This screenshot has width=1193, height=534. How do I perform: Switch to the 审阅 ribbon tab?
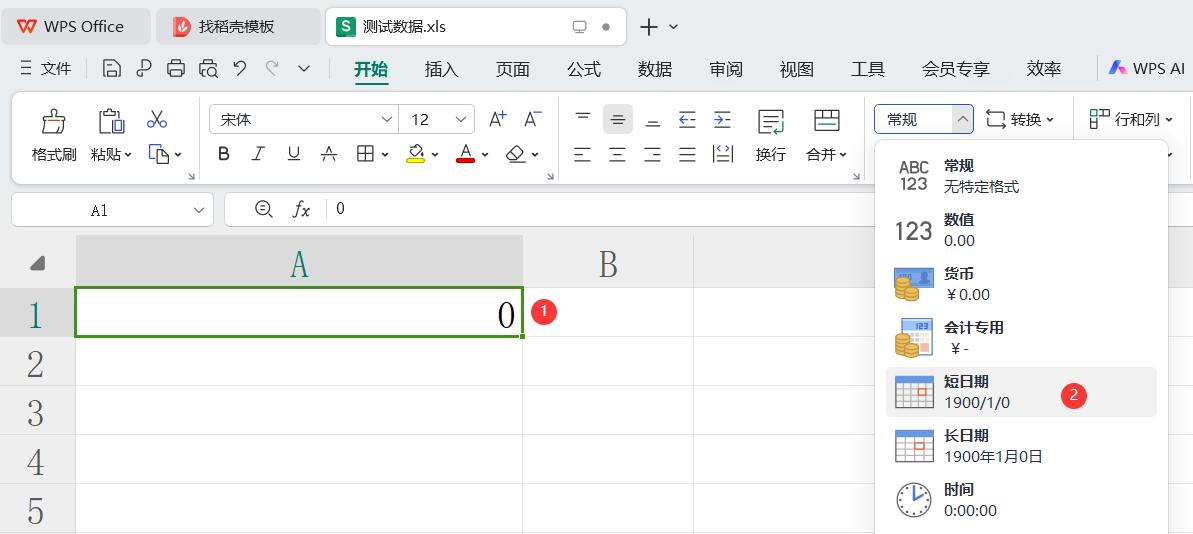(726, 69)
